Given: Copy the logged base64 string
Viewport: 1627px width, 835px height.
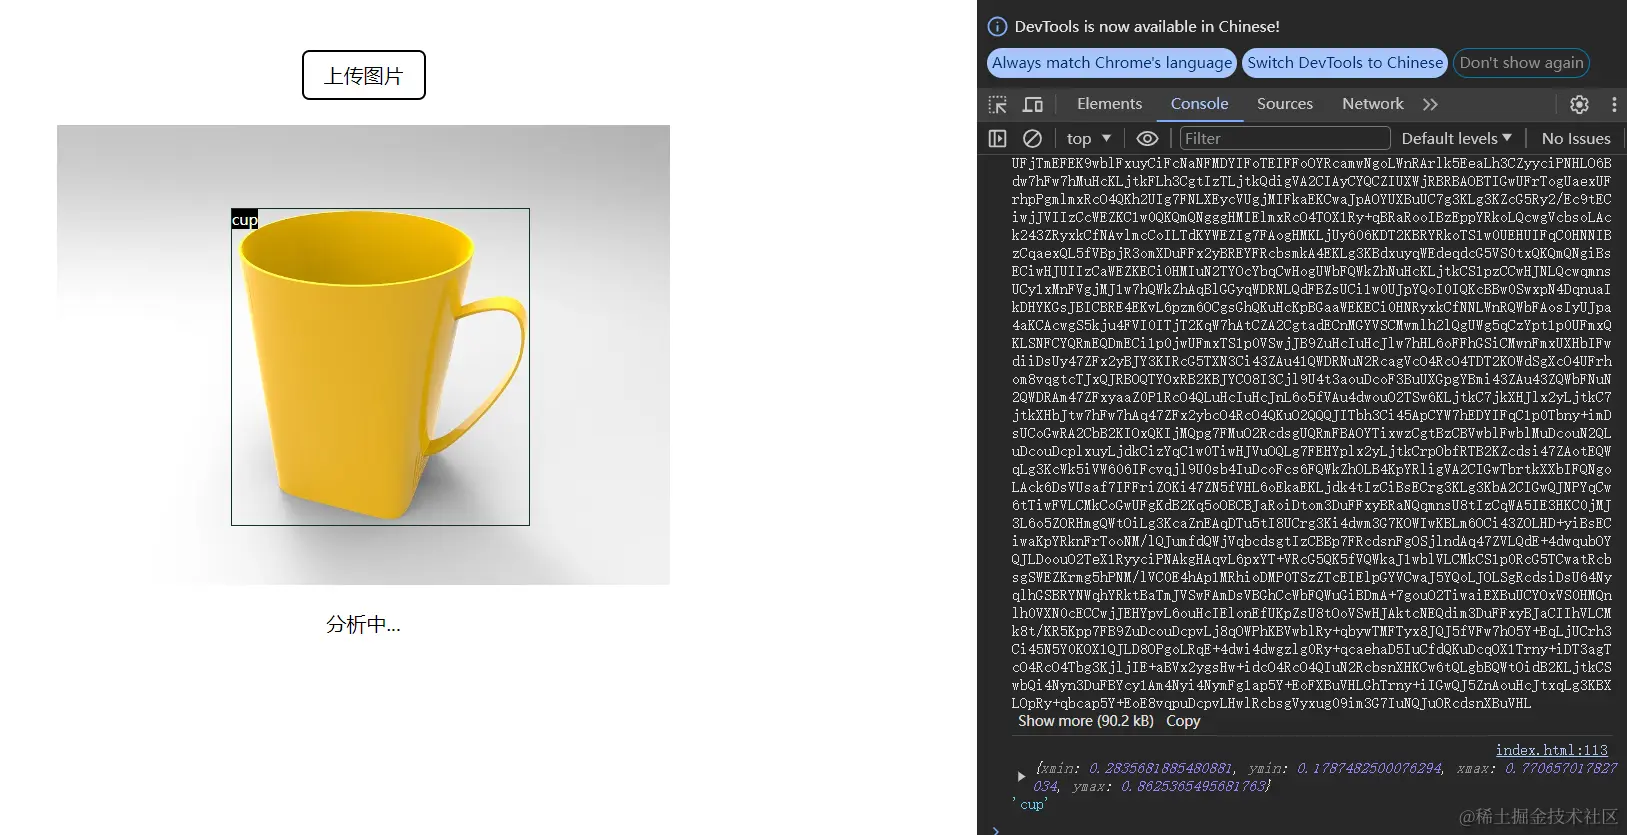Looking at the screenshot, I should point(1183,721).
